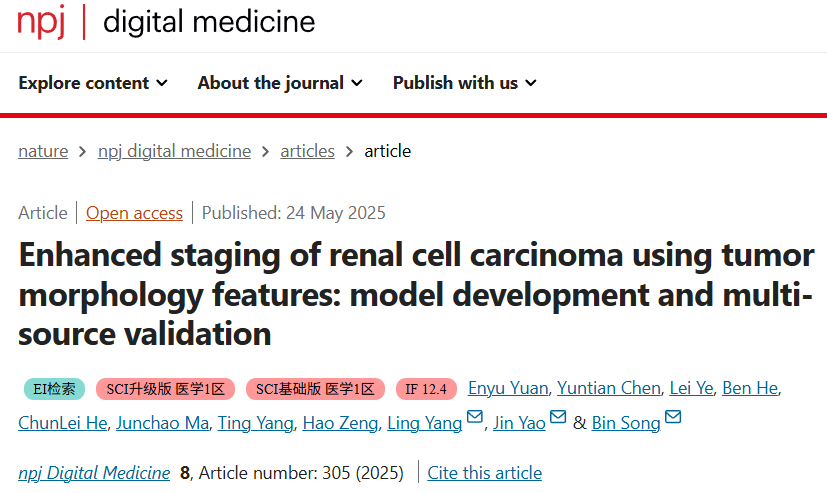Open author Hao Zeng's details
The height and width of the screenshot is (493, 827).
[x=340, y=423]
